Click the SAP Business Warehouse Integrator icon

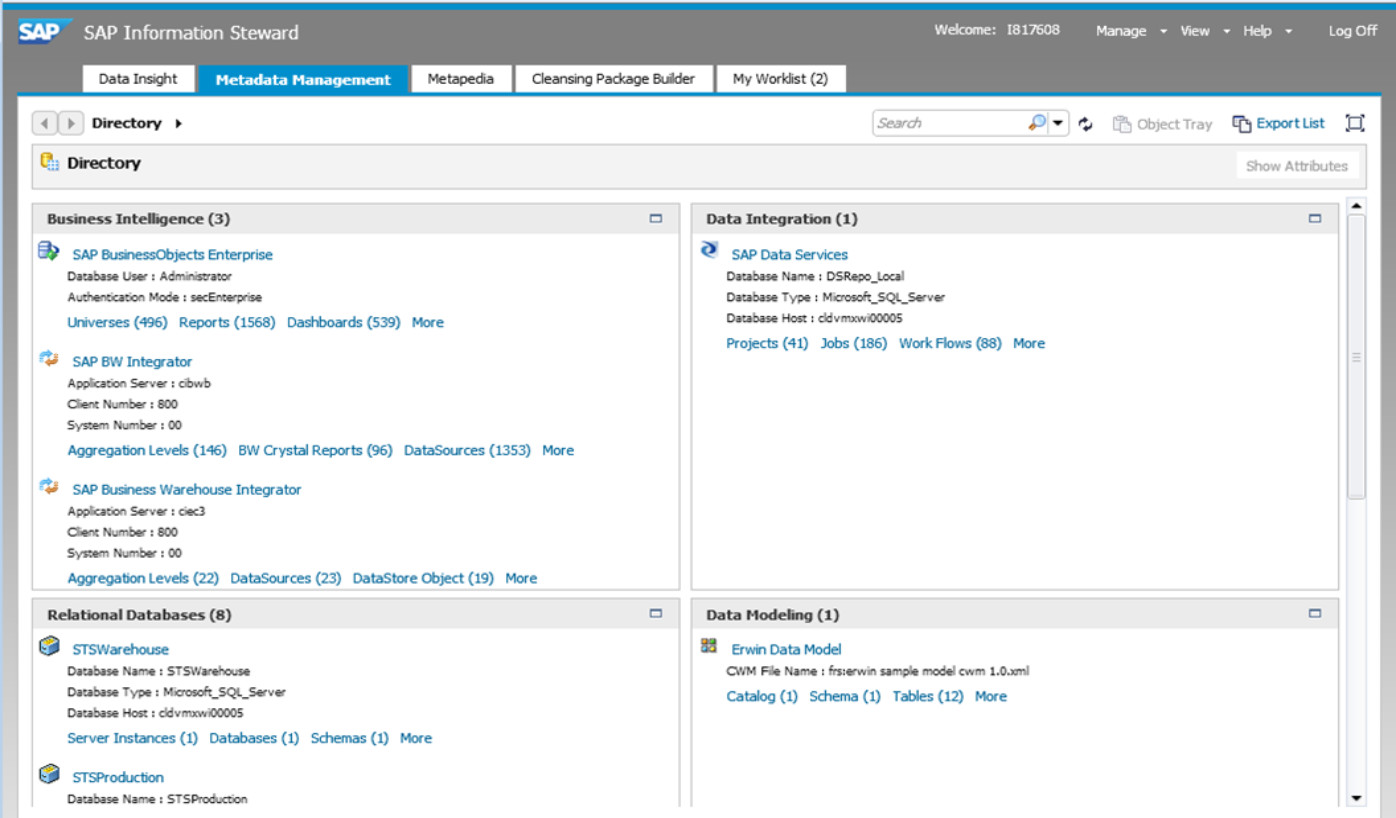tap(49, 486)
